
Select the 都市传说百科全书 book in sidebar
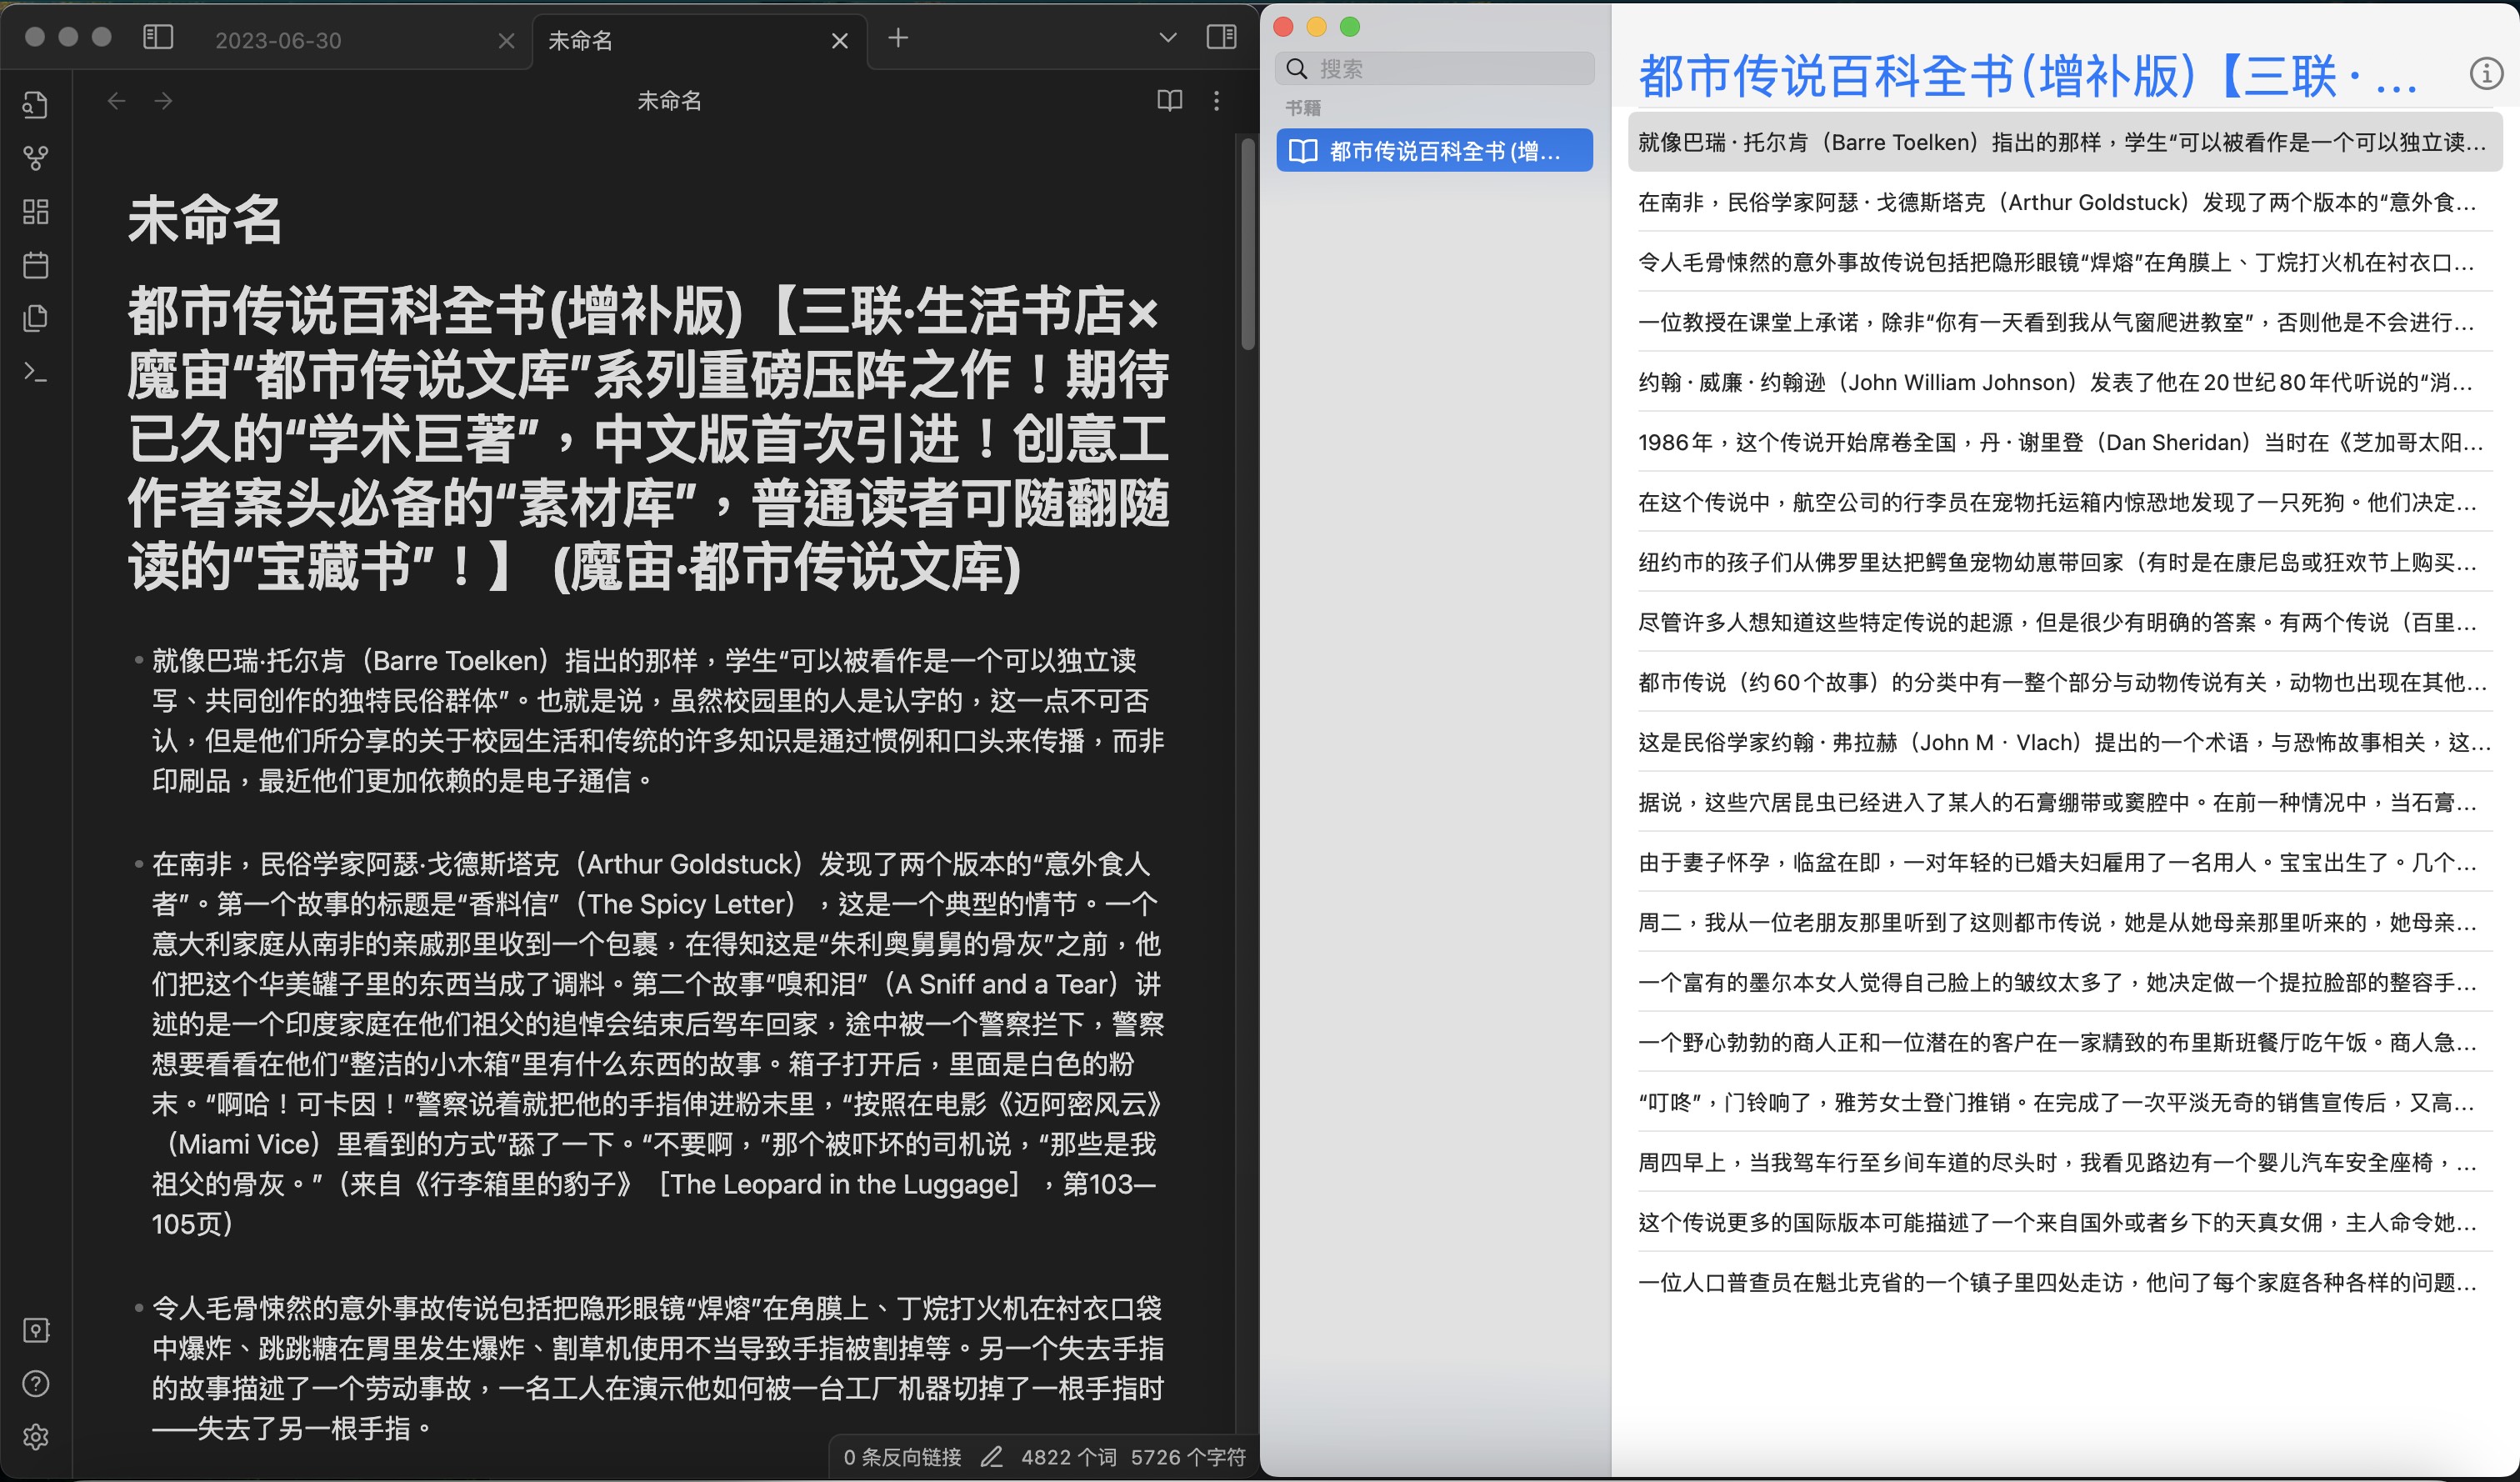tap(1434, 151)
